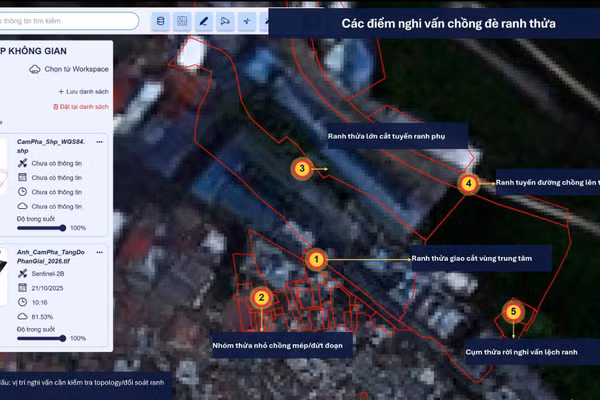
Task: Click the 21/10/2025 acquisition date
Action: point(47,288)
